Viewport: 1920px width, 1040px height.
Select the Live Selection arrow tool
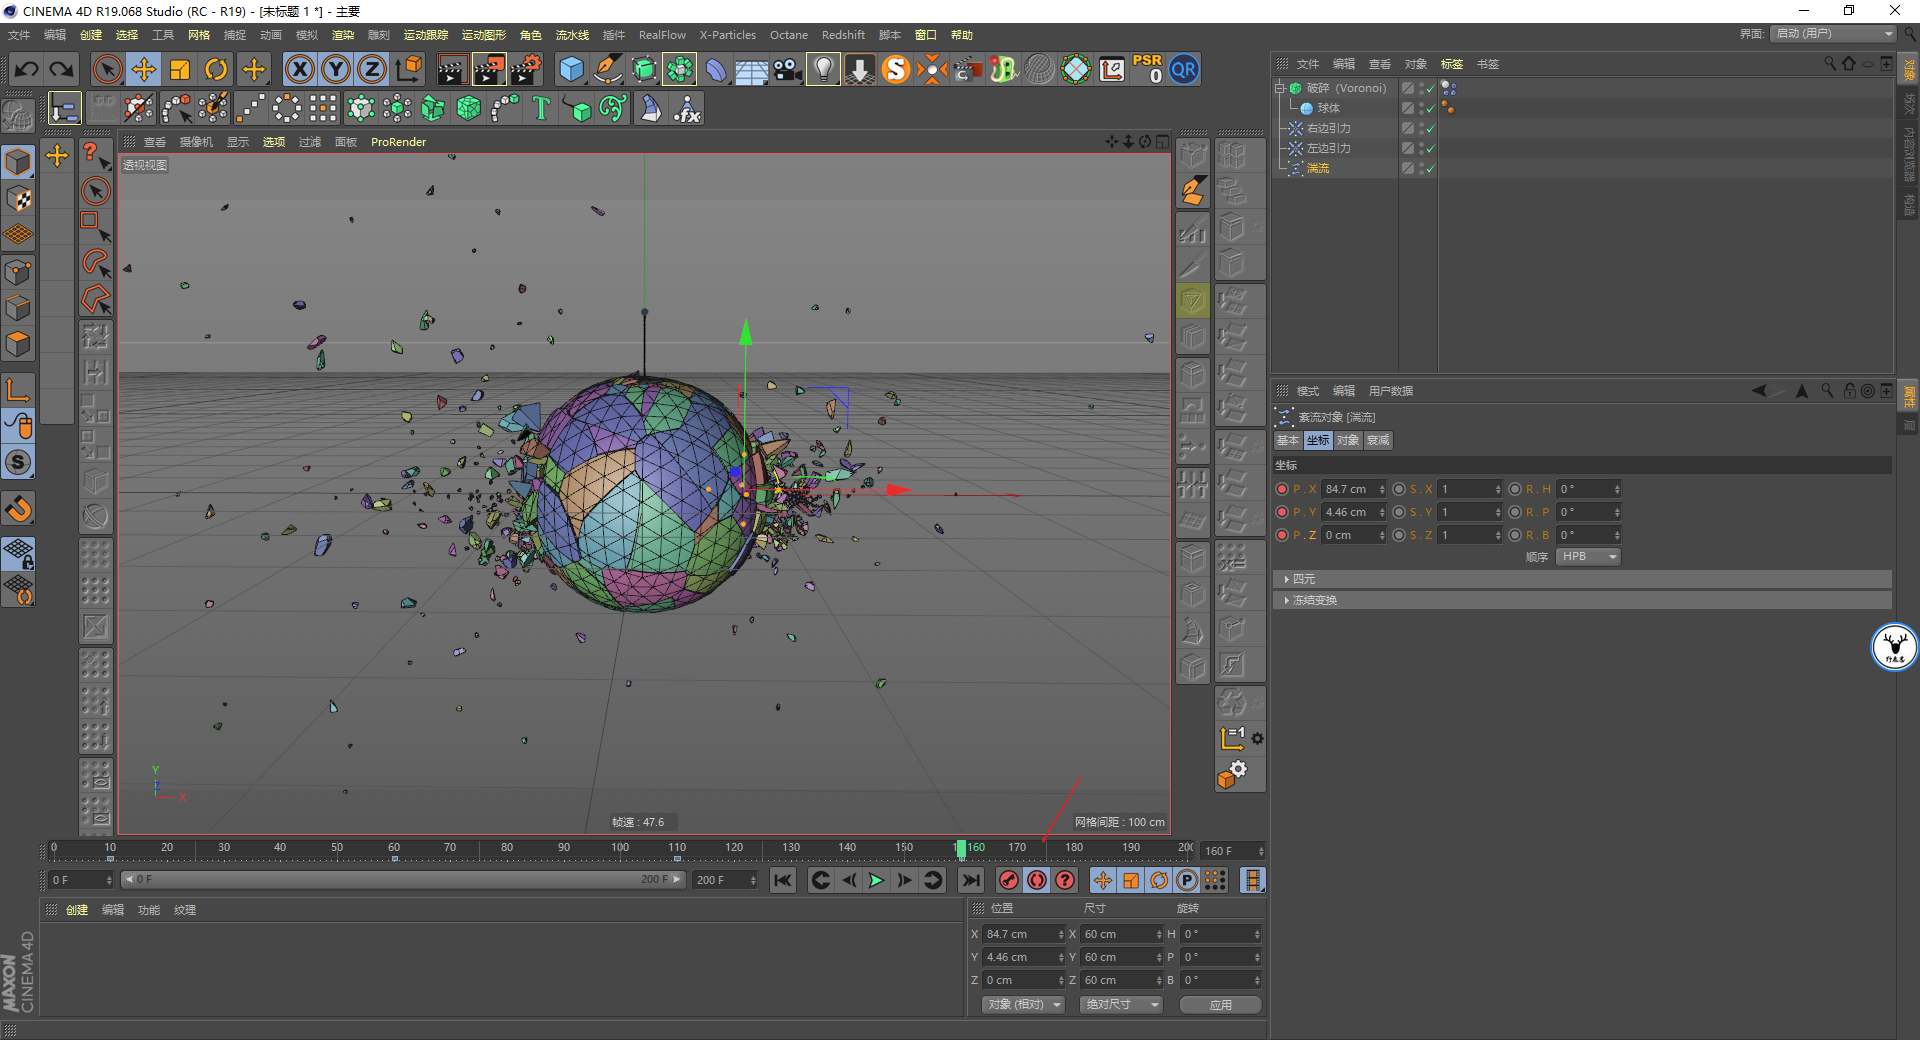coord(107,69)
